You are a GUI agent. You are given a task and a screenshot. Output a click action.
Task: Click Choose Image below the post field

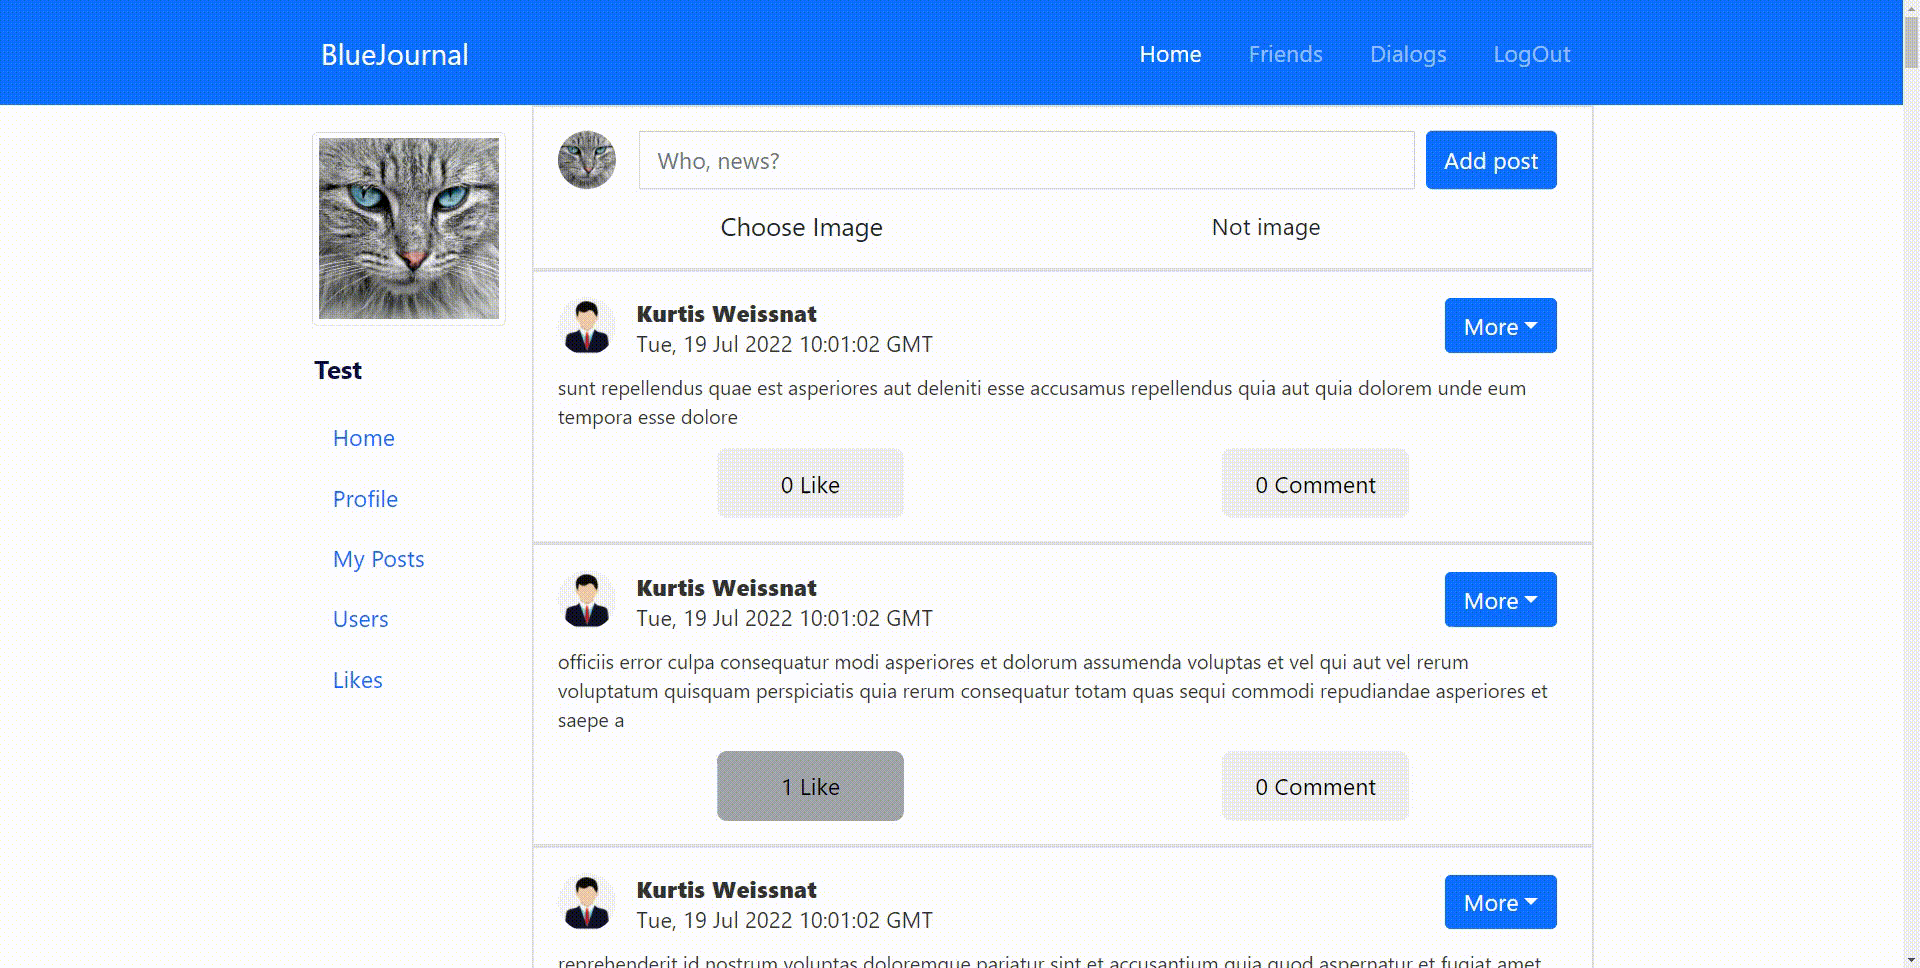point(801,228)
